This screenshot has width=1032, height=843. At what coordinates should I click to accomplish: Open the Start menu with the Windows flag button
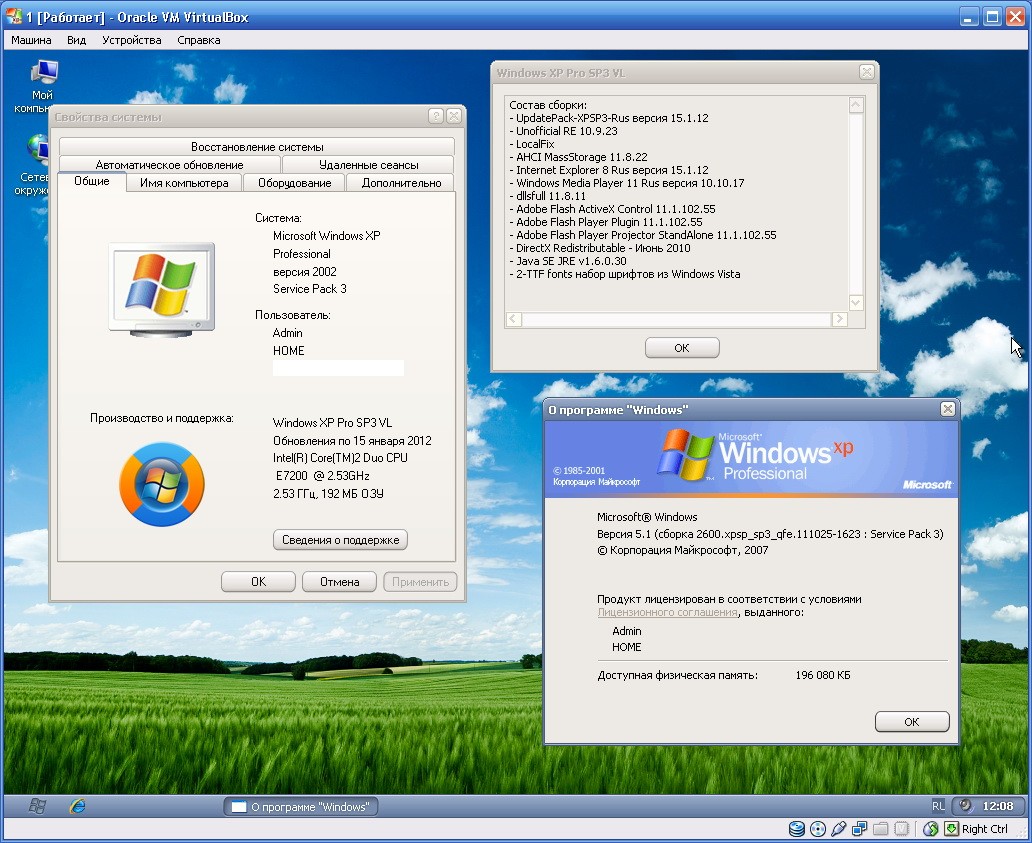(x=38, y=806)
